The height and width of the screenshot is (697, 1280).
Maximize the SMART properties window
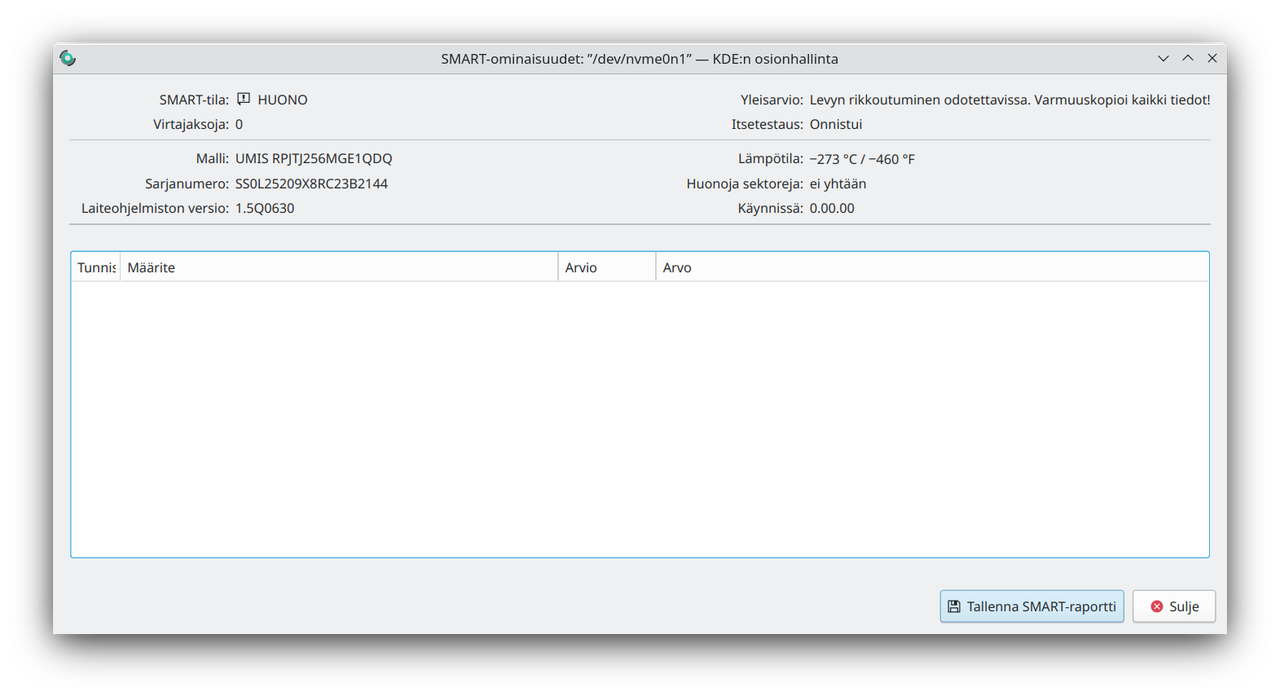click(1188, 58)
